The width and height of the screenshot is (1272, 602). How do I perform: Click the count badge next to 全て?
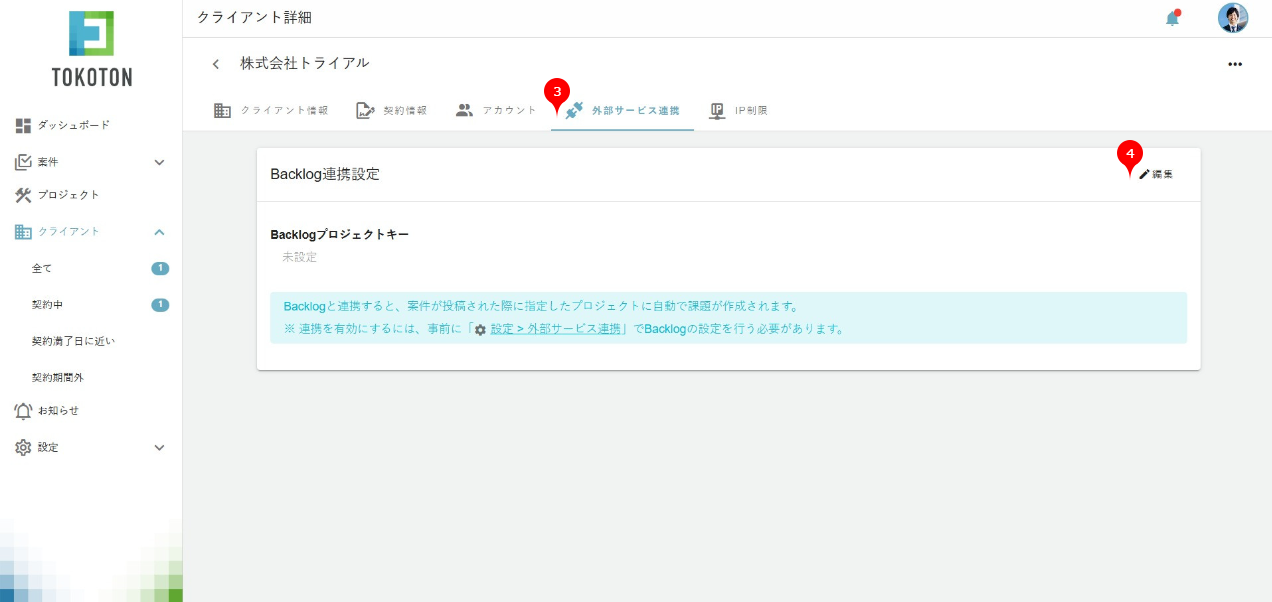(160, 268)
